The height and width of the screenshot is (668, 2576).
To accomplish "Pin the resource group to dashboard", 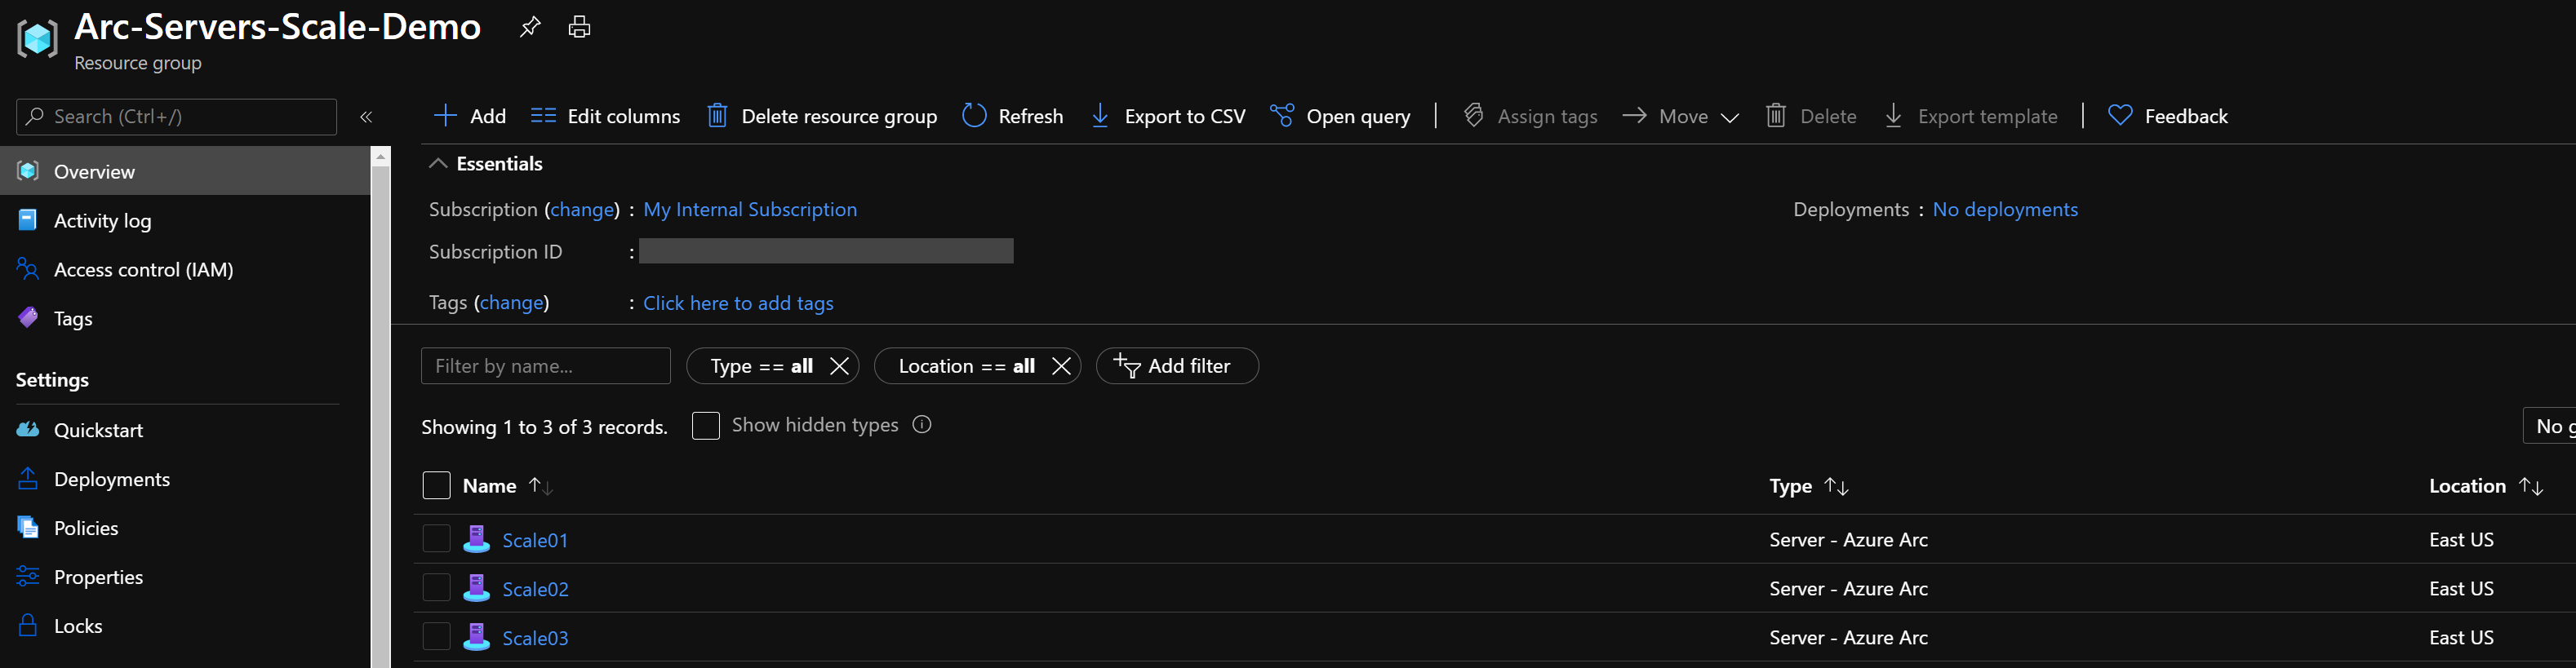I will (x=530, y=27).
